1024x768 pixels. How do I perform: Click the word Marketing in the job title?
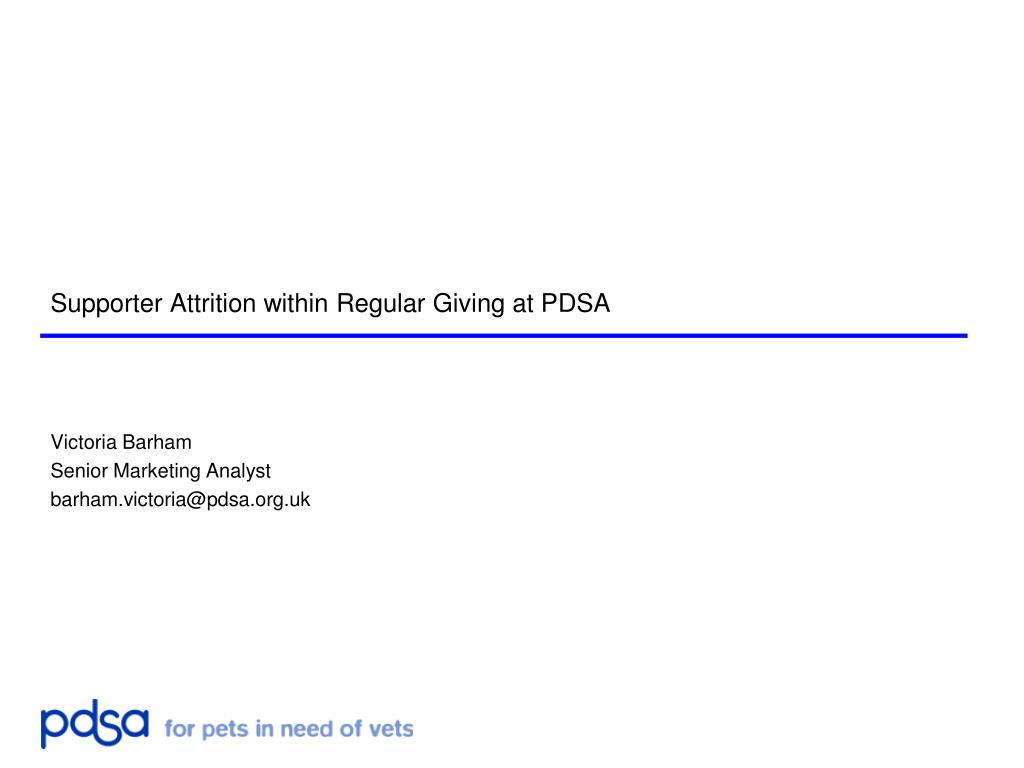tap(157, 471)
